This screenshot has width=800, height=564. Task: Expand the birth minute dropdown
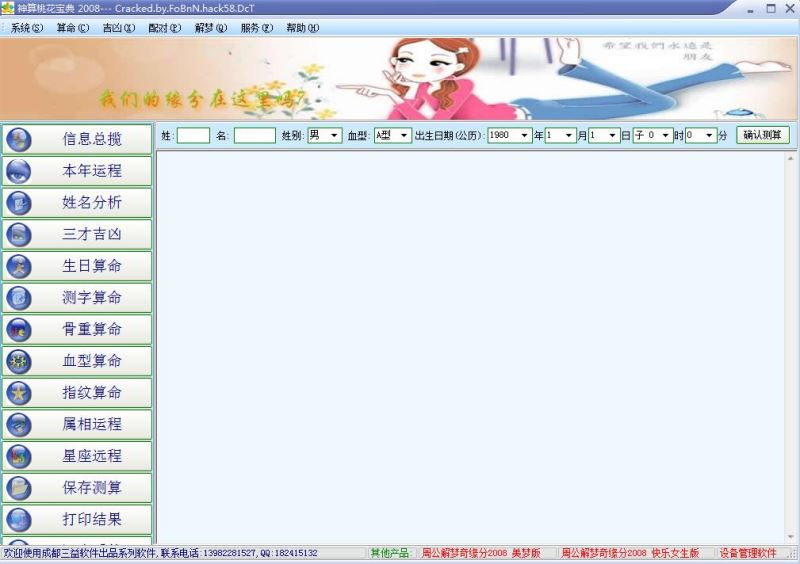point(709,135)
